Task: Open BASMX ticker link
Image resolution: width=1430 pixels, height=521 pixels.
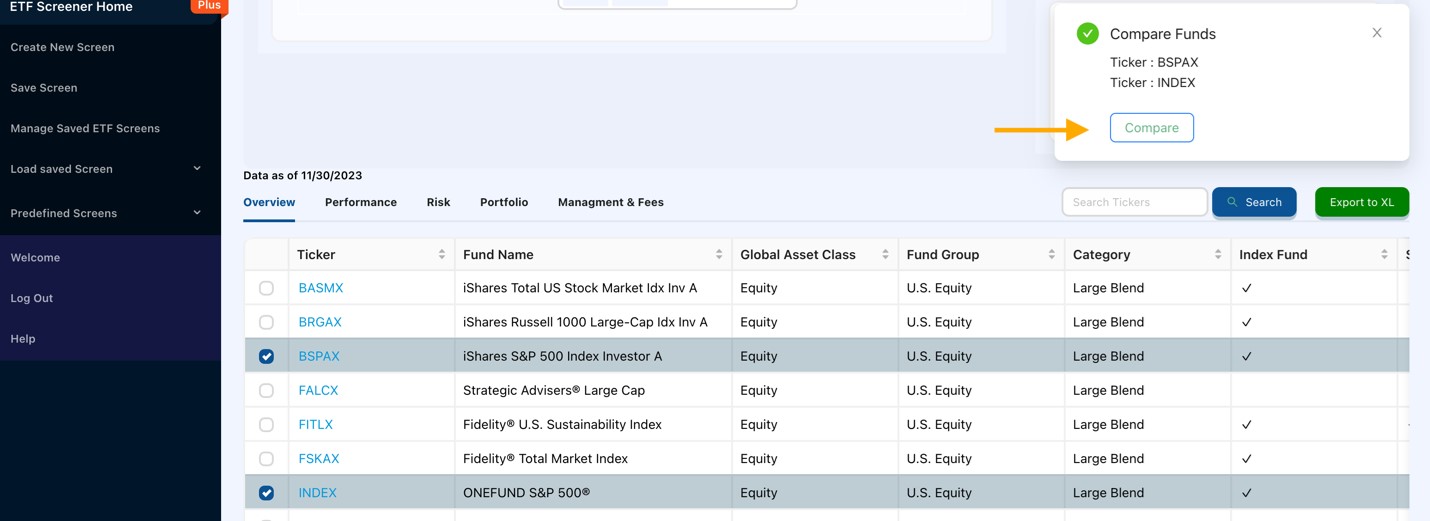Action: point(321,288)
